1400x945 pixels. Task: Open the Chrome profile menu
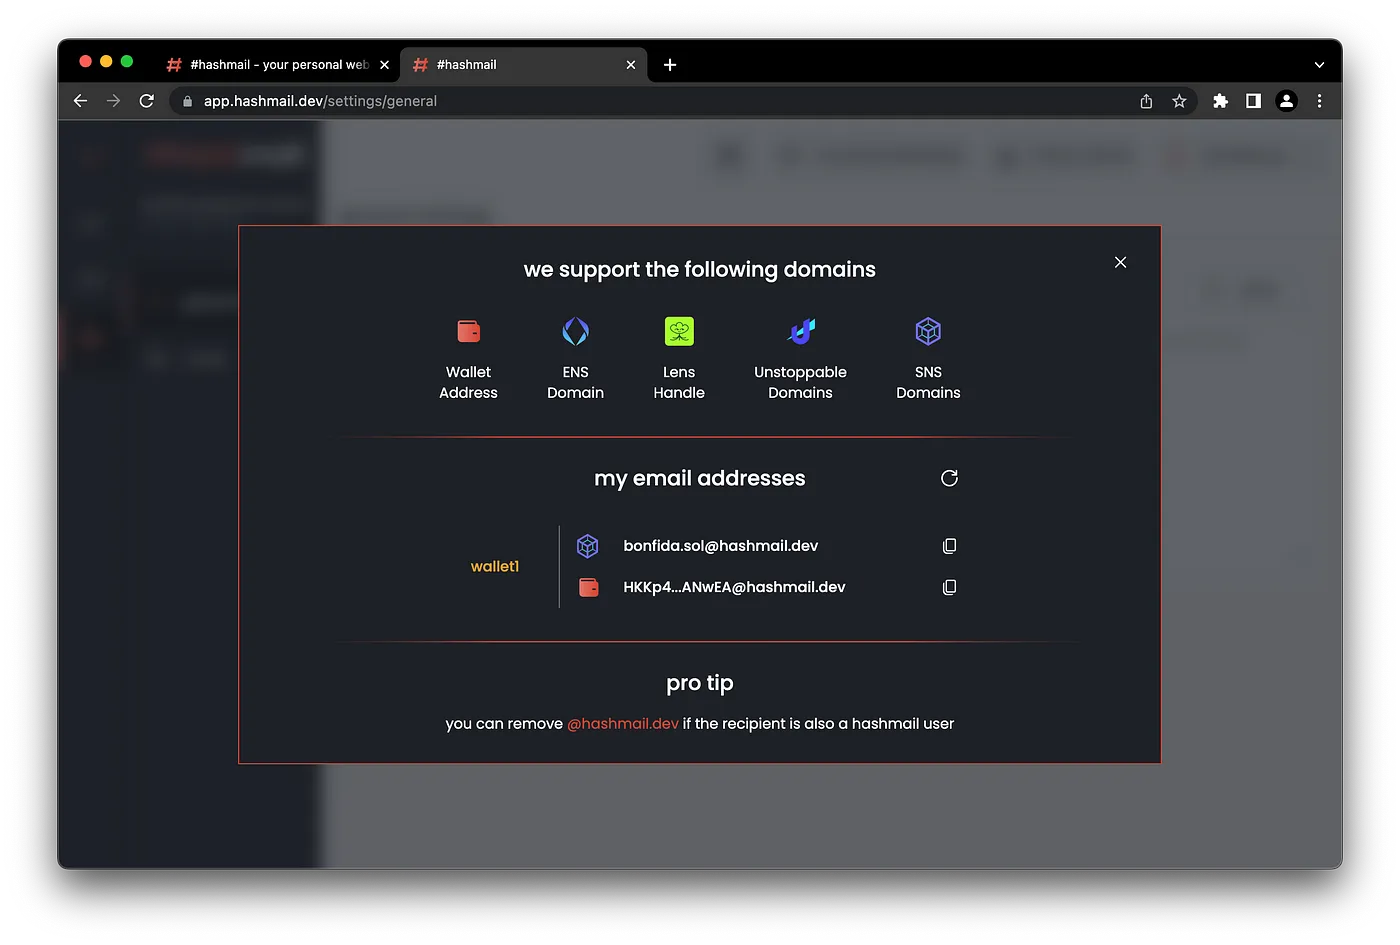[1287, 101]
